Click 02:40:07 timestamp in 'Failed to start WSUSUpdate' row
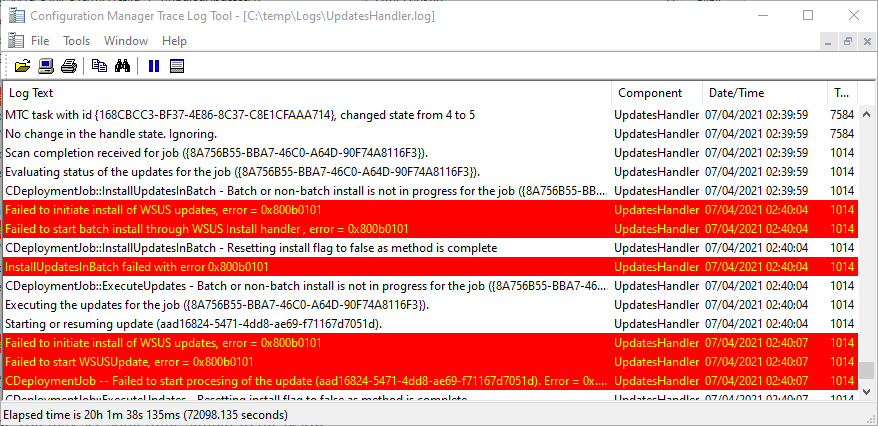The image size is (878, 426). coord(756,362)
